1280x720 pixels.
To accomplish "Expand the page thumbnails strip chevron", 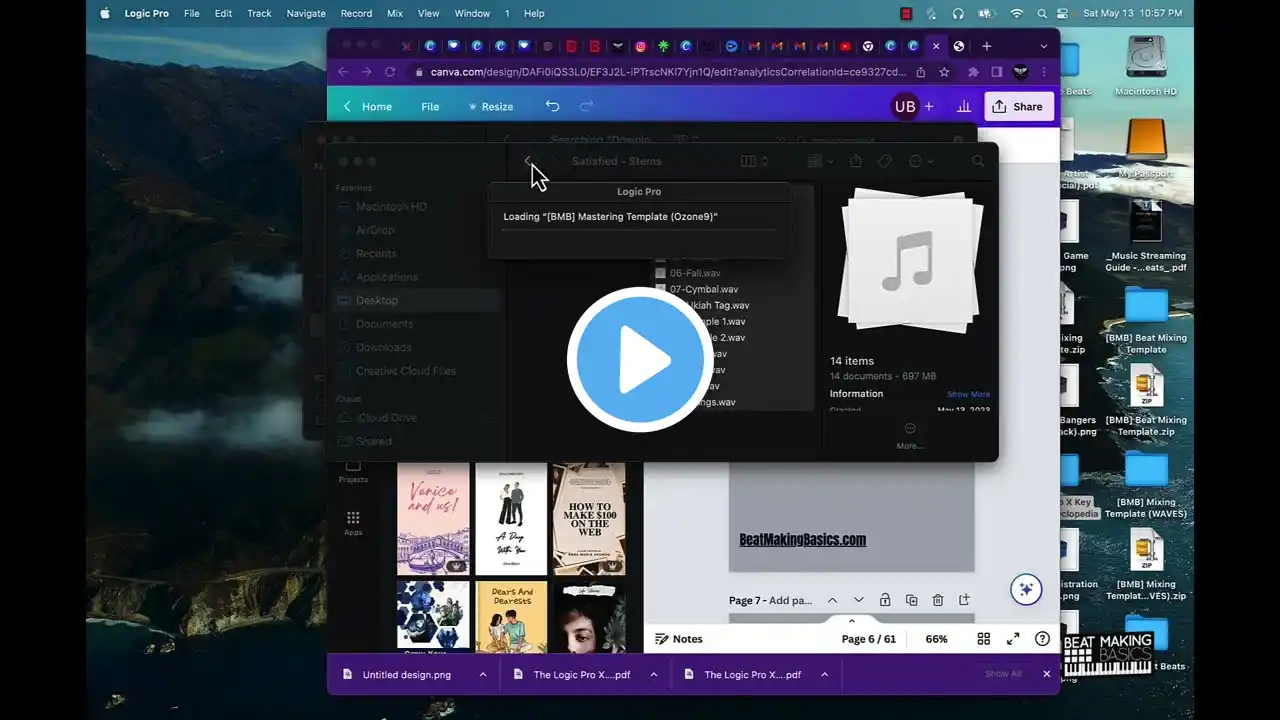I will point(852,621).
